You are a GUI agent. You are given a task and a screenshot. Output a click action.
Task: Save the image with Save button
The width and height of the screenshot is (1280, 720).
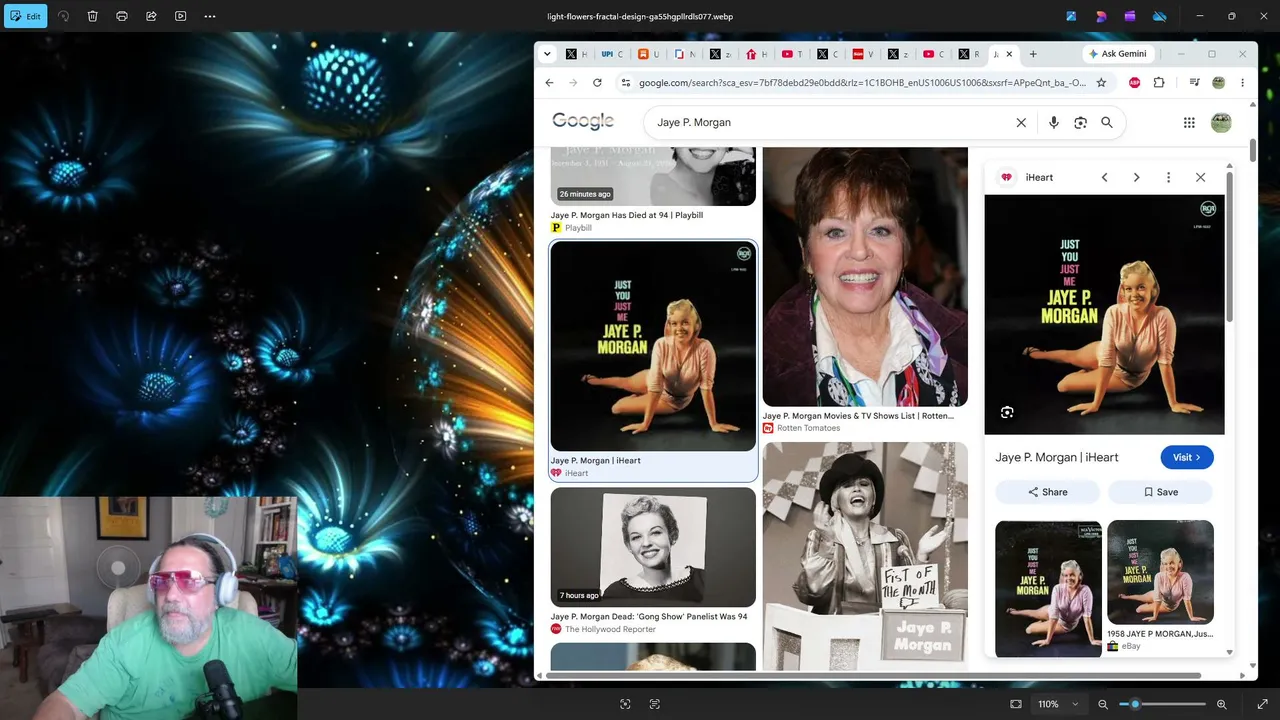tap(1160, 492)
